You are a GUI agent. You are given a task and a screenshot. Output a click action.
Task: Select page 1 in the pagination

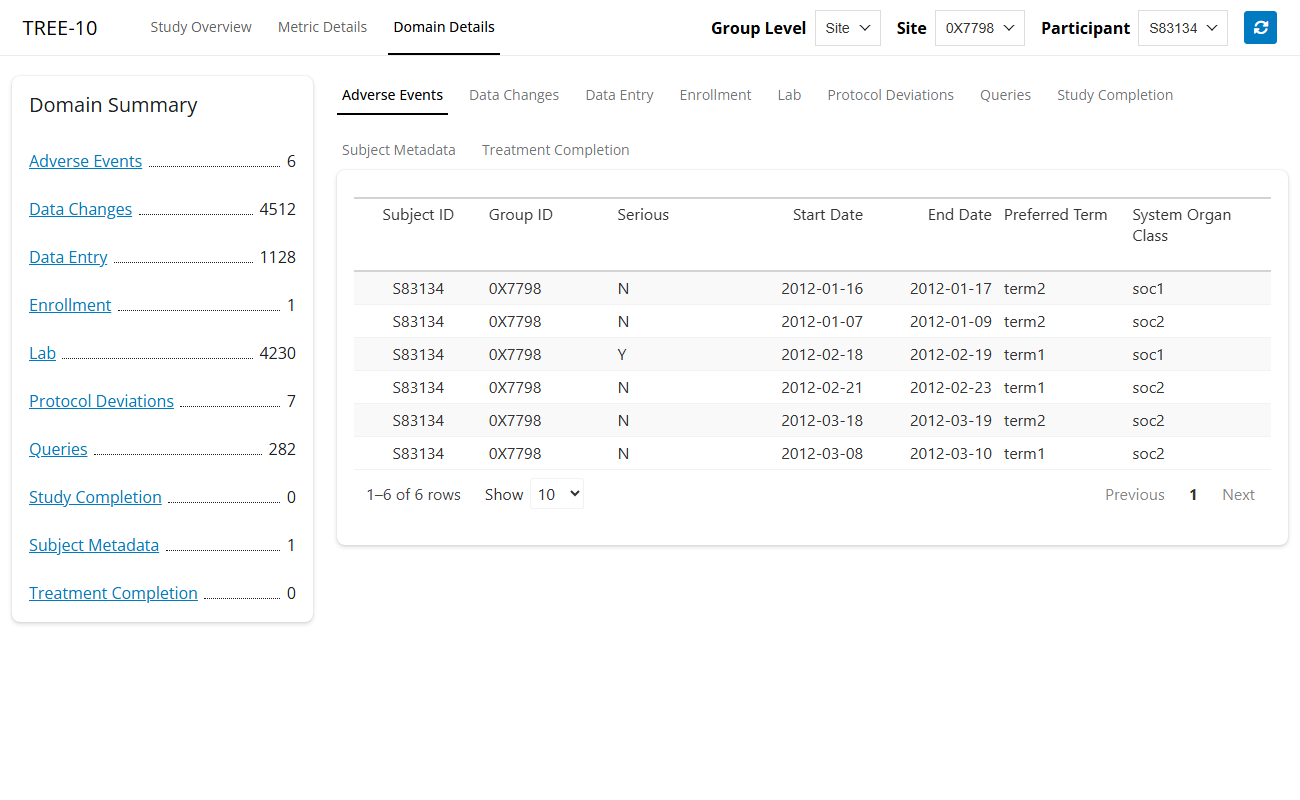[x=1193, y=494]
